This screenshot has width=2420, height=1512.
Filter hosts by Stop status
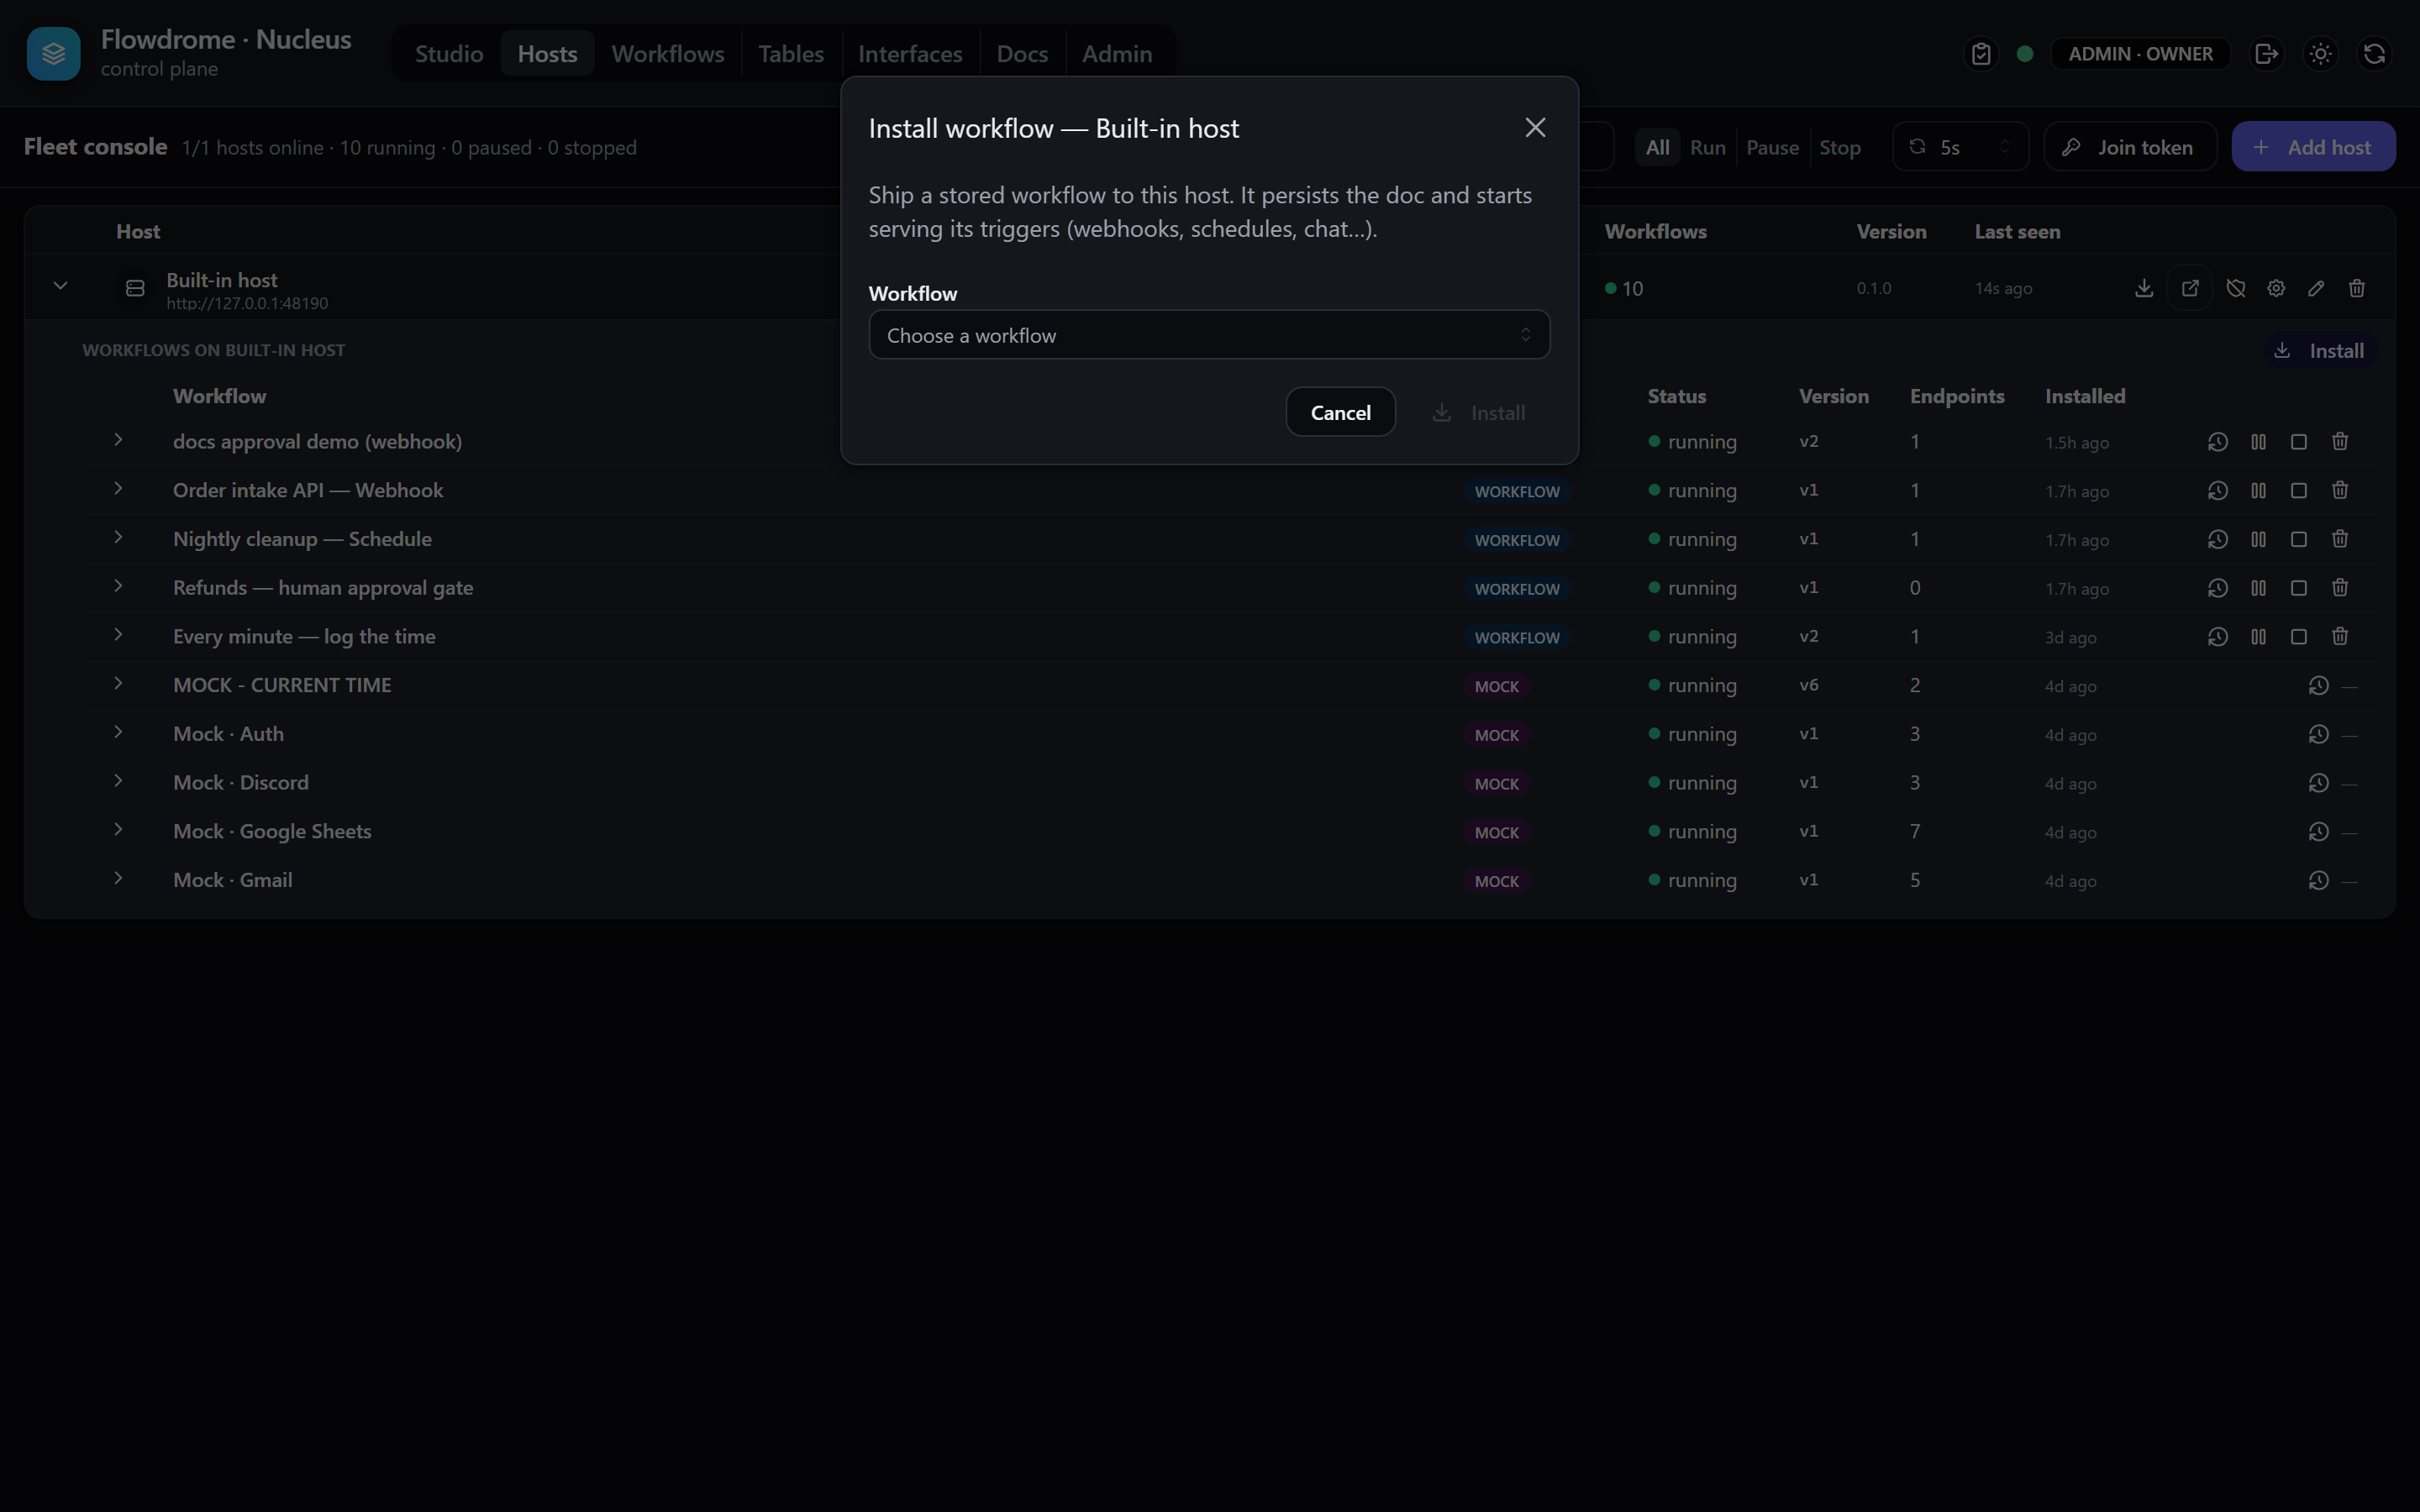pyautogui.click(x=1839, y=147)
